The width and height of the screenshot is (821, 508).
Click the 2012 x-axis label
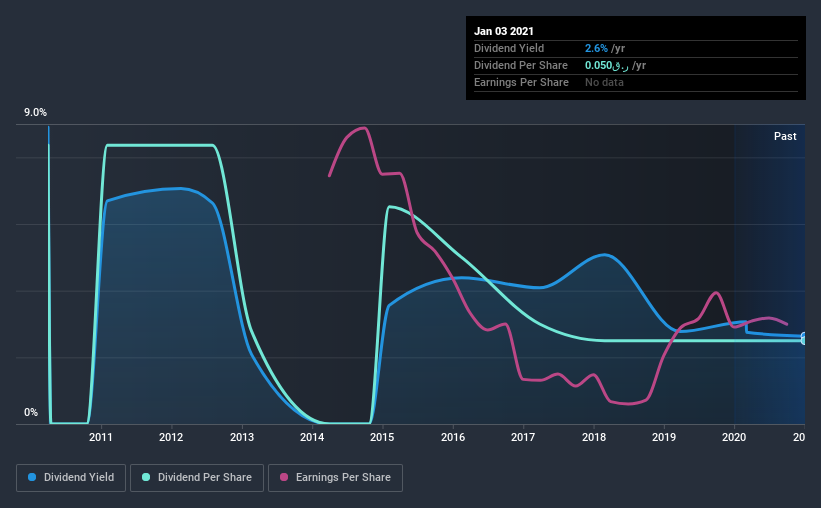point(171,437)
